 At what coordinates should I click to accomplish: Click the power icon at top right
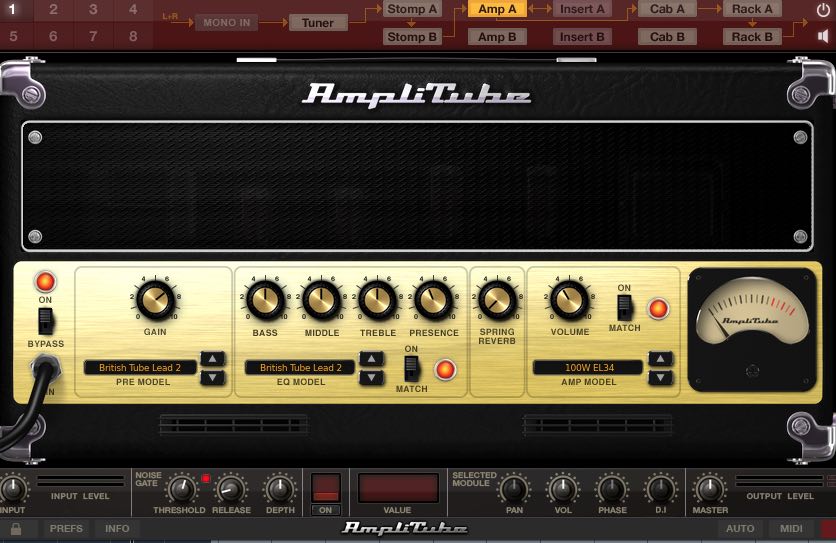[x=823, y=10]
